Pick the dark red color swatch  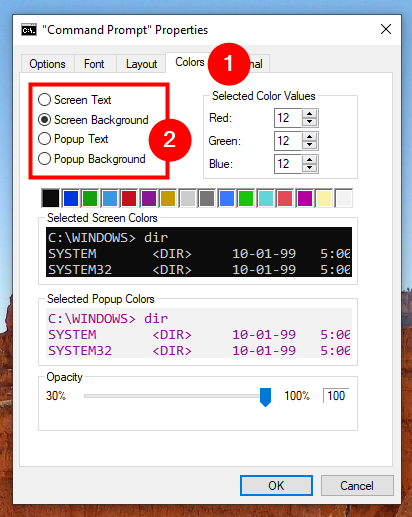[x=129, y=198]
